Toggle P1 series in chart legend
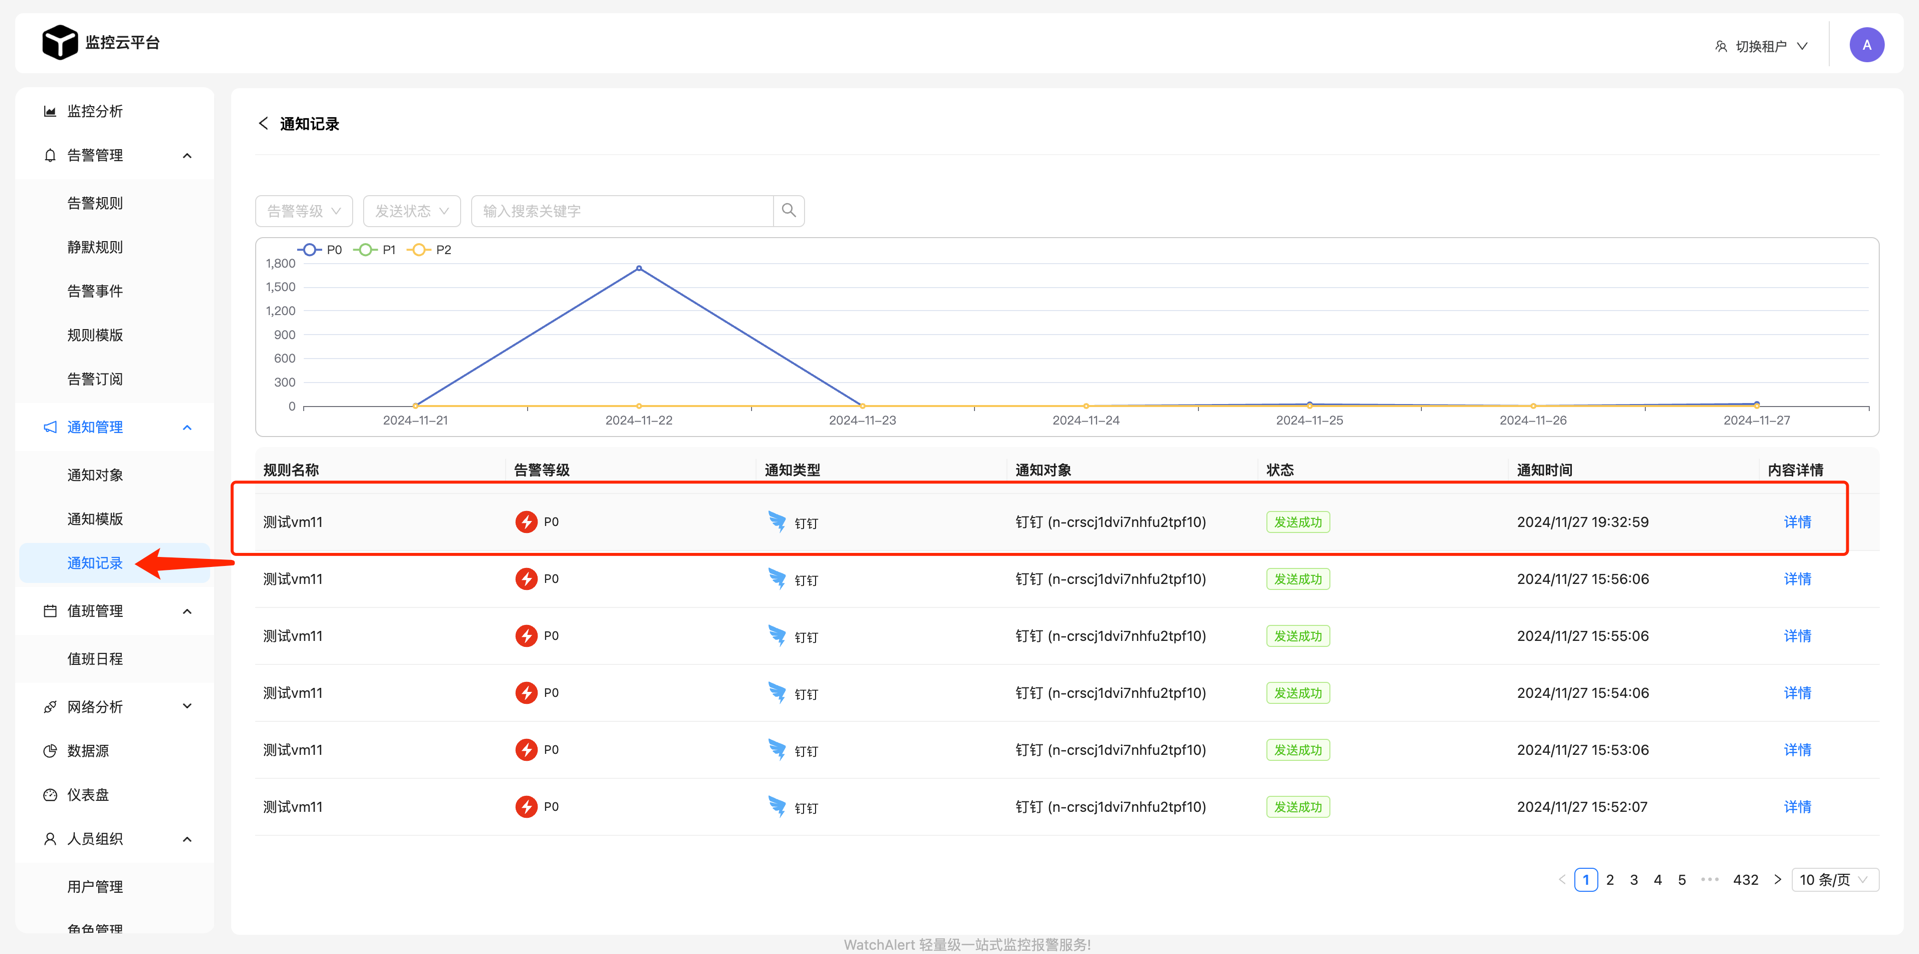This screenshot has height=954, width=1919. tap(375, 250)
